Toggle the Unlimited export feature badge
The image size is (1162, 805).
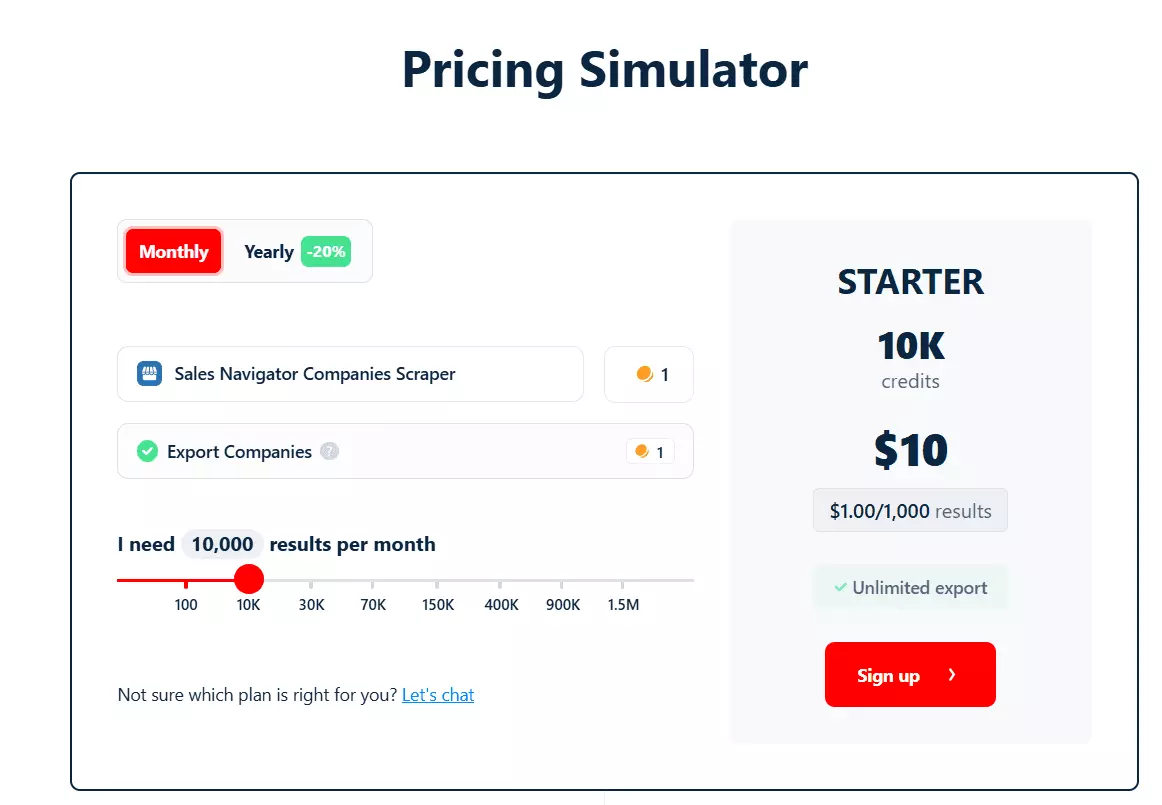coord(909,588)
